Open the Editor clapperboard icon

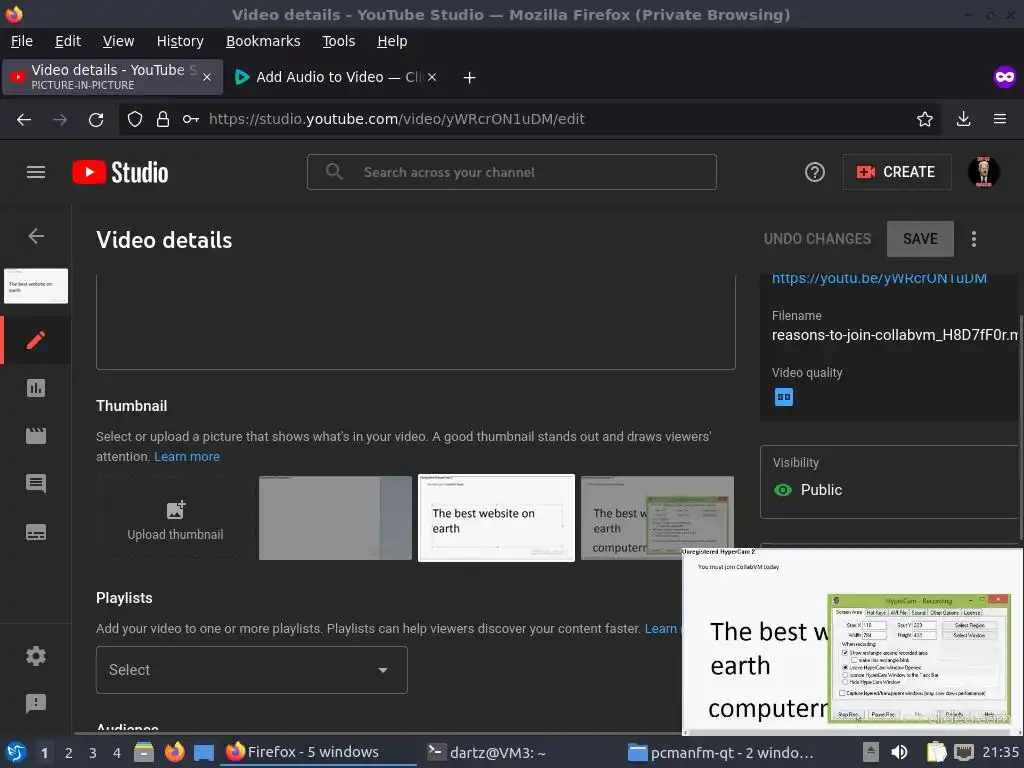pyautogui.click(x=36, y=436)
